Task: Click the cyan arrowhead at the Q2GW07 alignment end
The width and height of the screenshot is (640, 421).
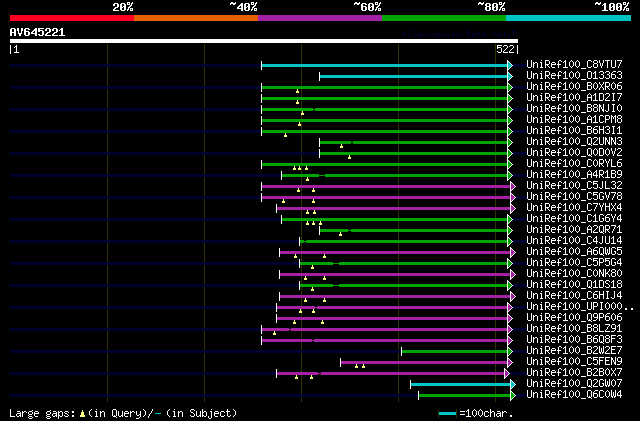Action: (513, 384)
